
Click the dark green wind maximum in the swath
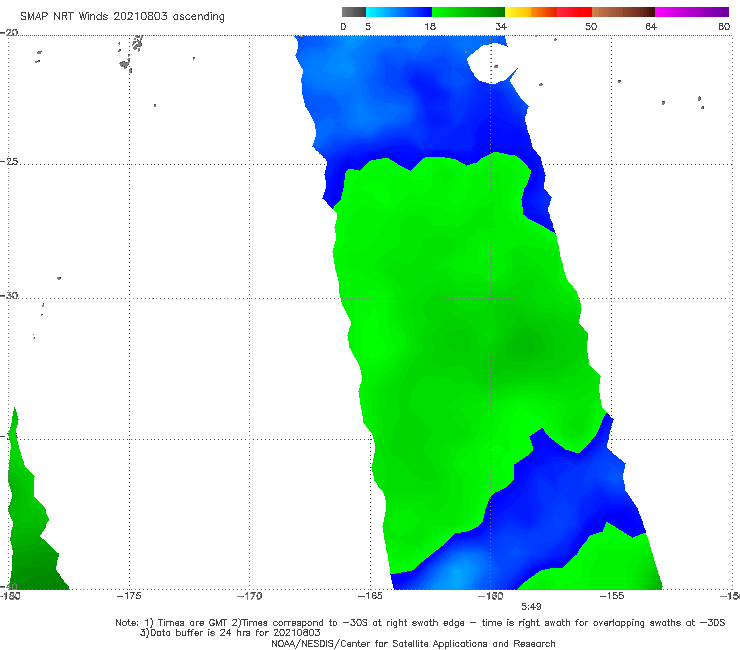[524, 346]
